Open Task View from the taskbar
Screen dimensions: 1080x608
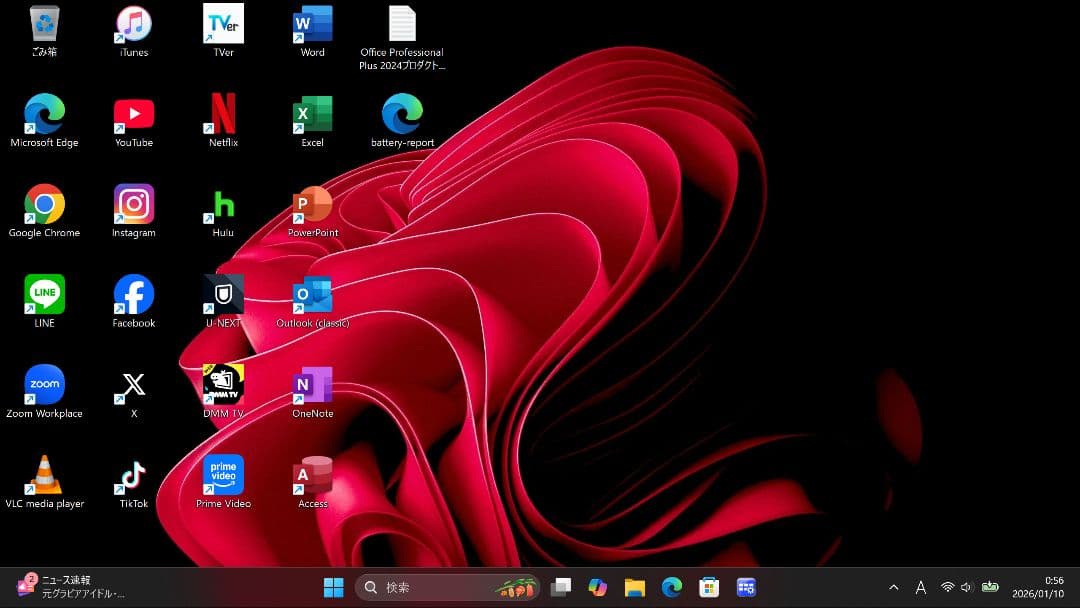(x=561, y=587)
